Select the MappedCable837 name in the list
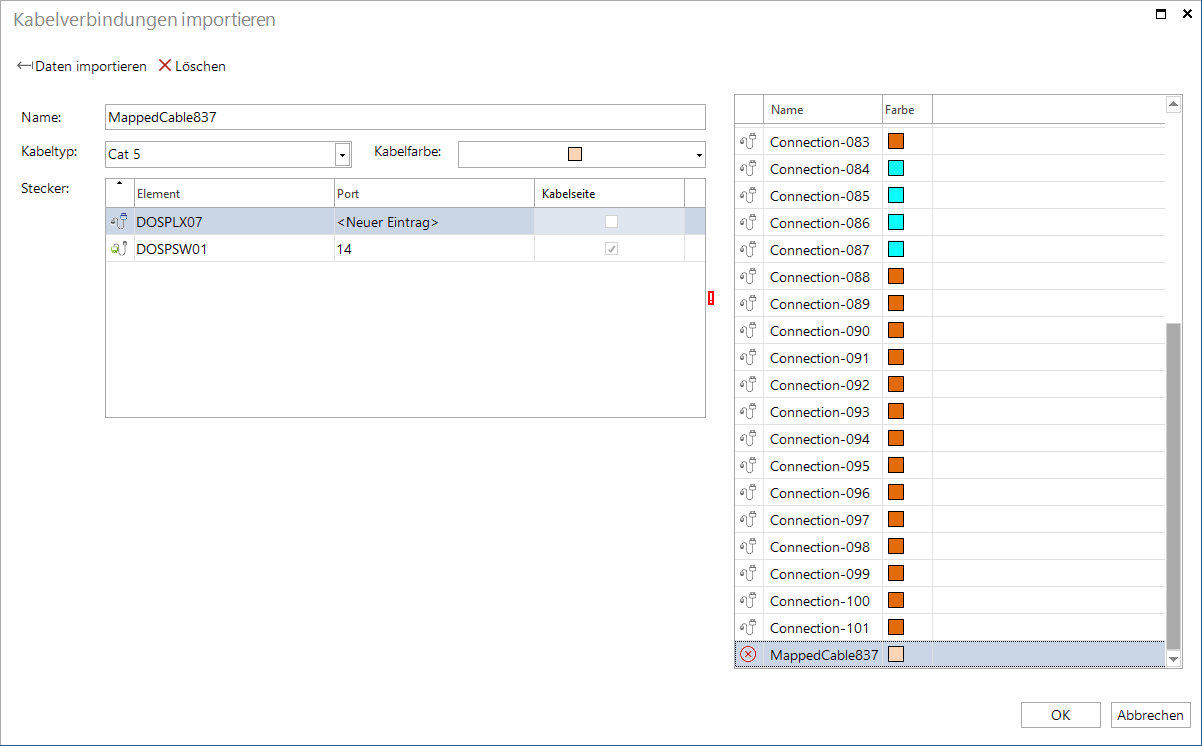Screen dimensions: 1202x746 (x=824, y=655)
